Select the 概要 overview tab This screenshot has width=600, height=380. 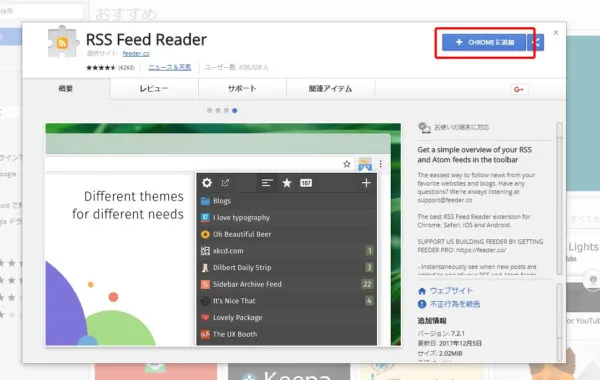(66, 89)
